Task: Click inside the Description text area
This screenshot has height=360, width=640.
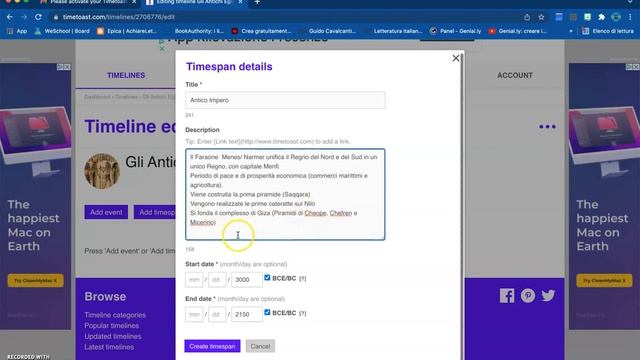Action: click(x=285, y=194)
